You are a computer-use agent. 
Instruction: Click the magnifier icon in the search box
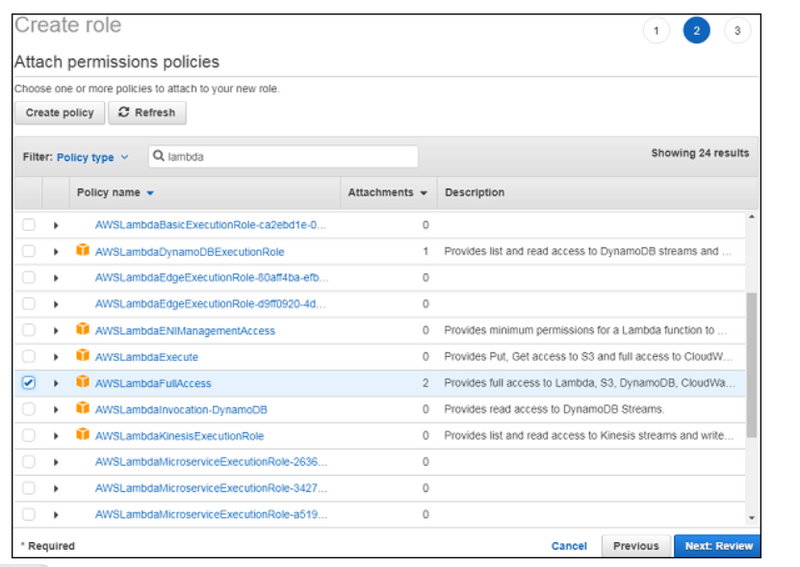click(159, 157)
